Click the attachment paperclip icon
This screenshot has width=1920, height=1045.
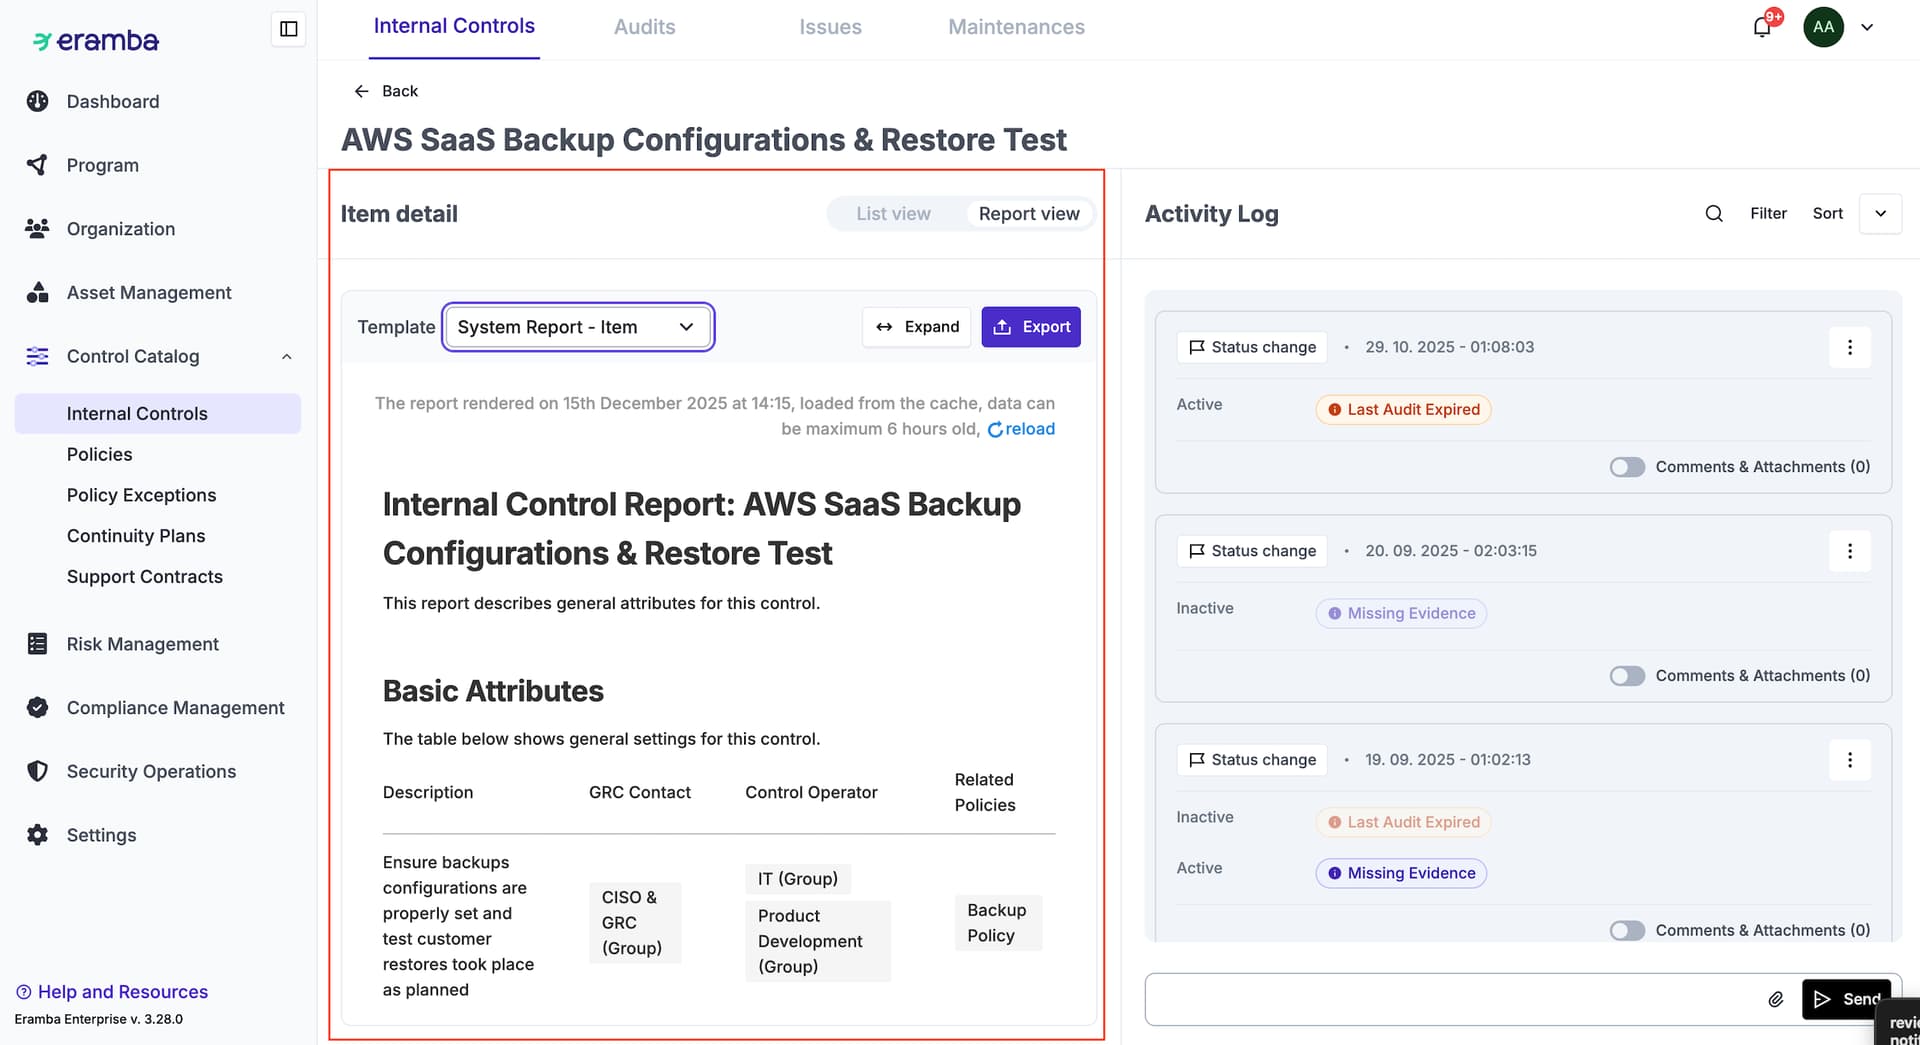(x=1775, y=999)
